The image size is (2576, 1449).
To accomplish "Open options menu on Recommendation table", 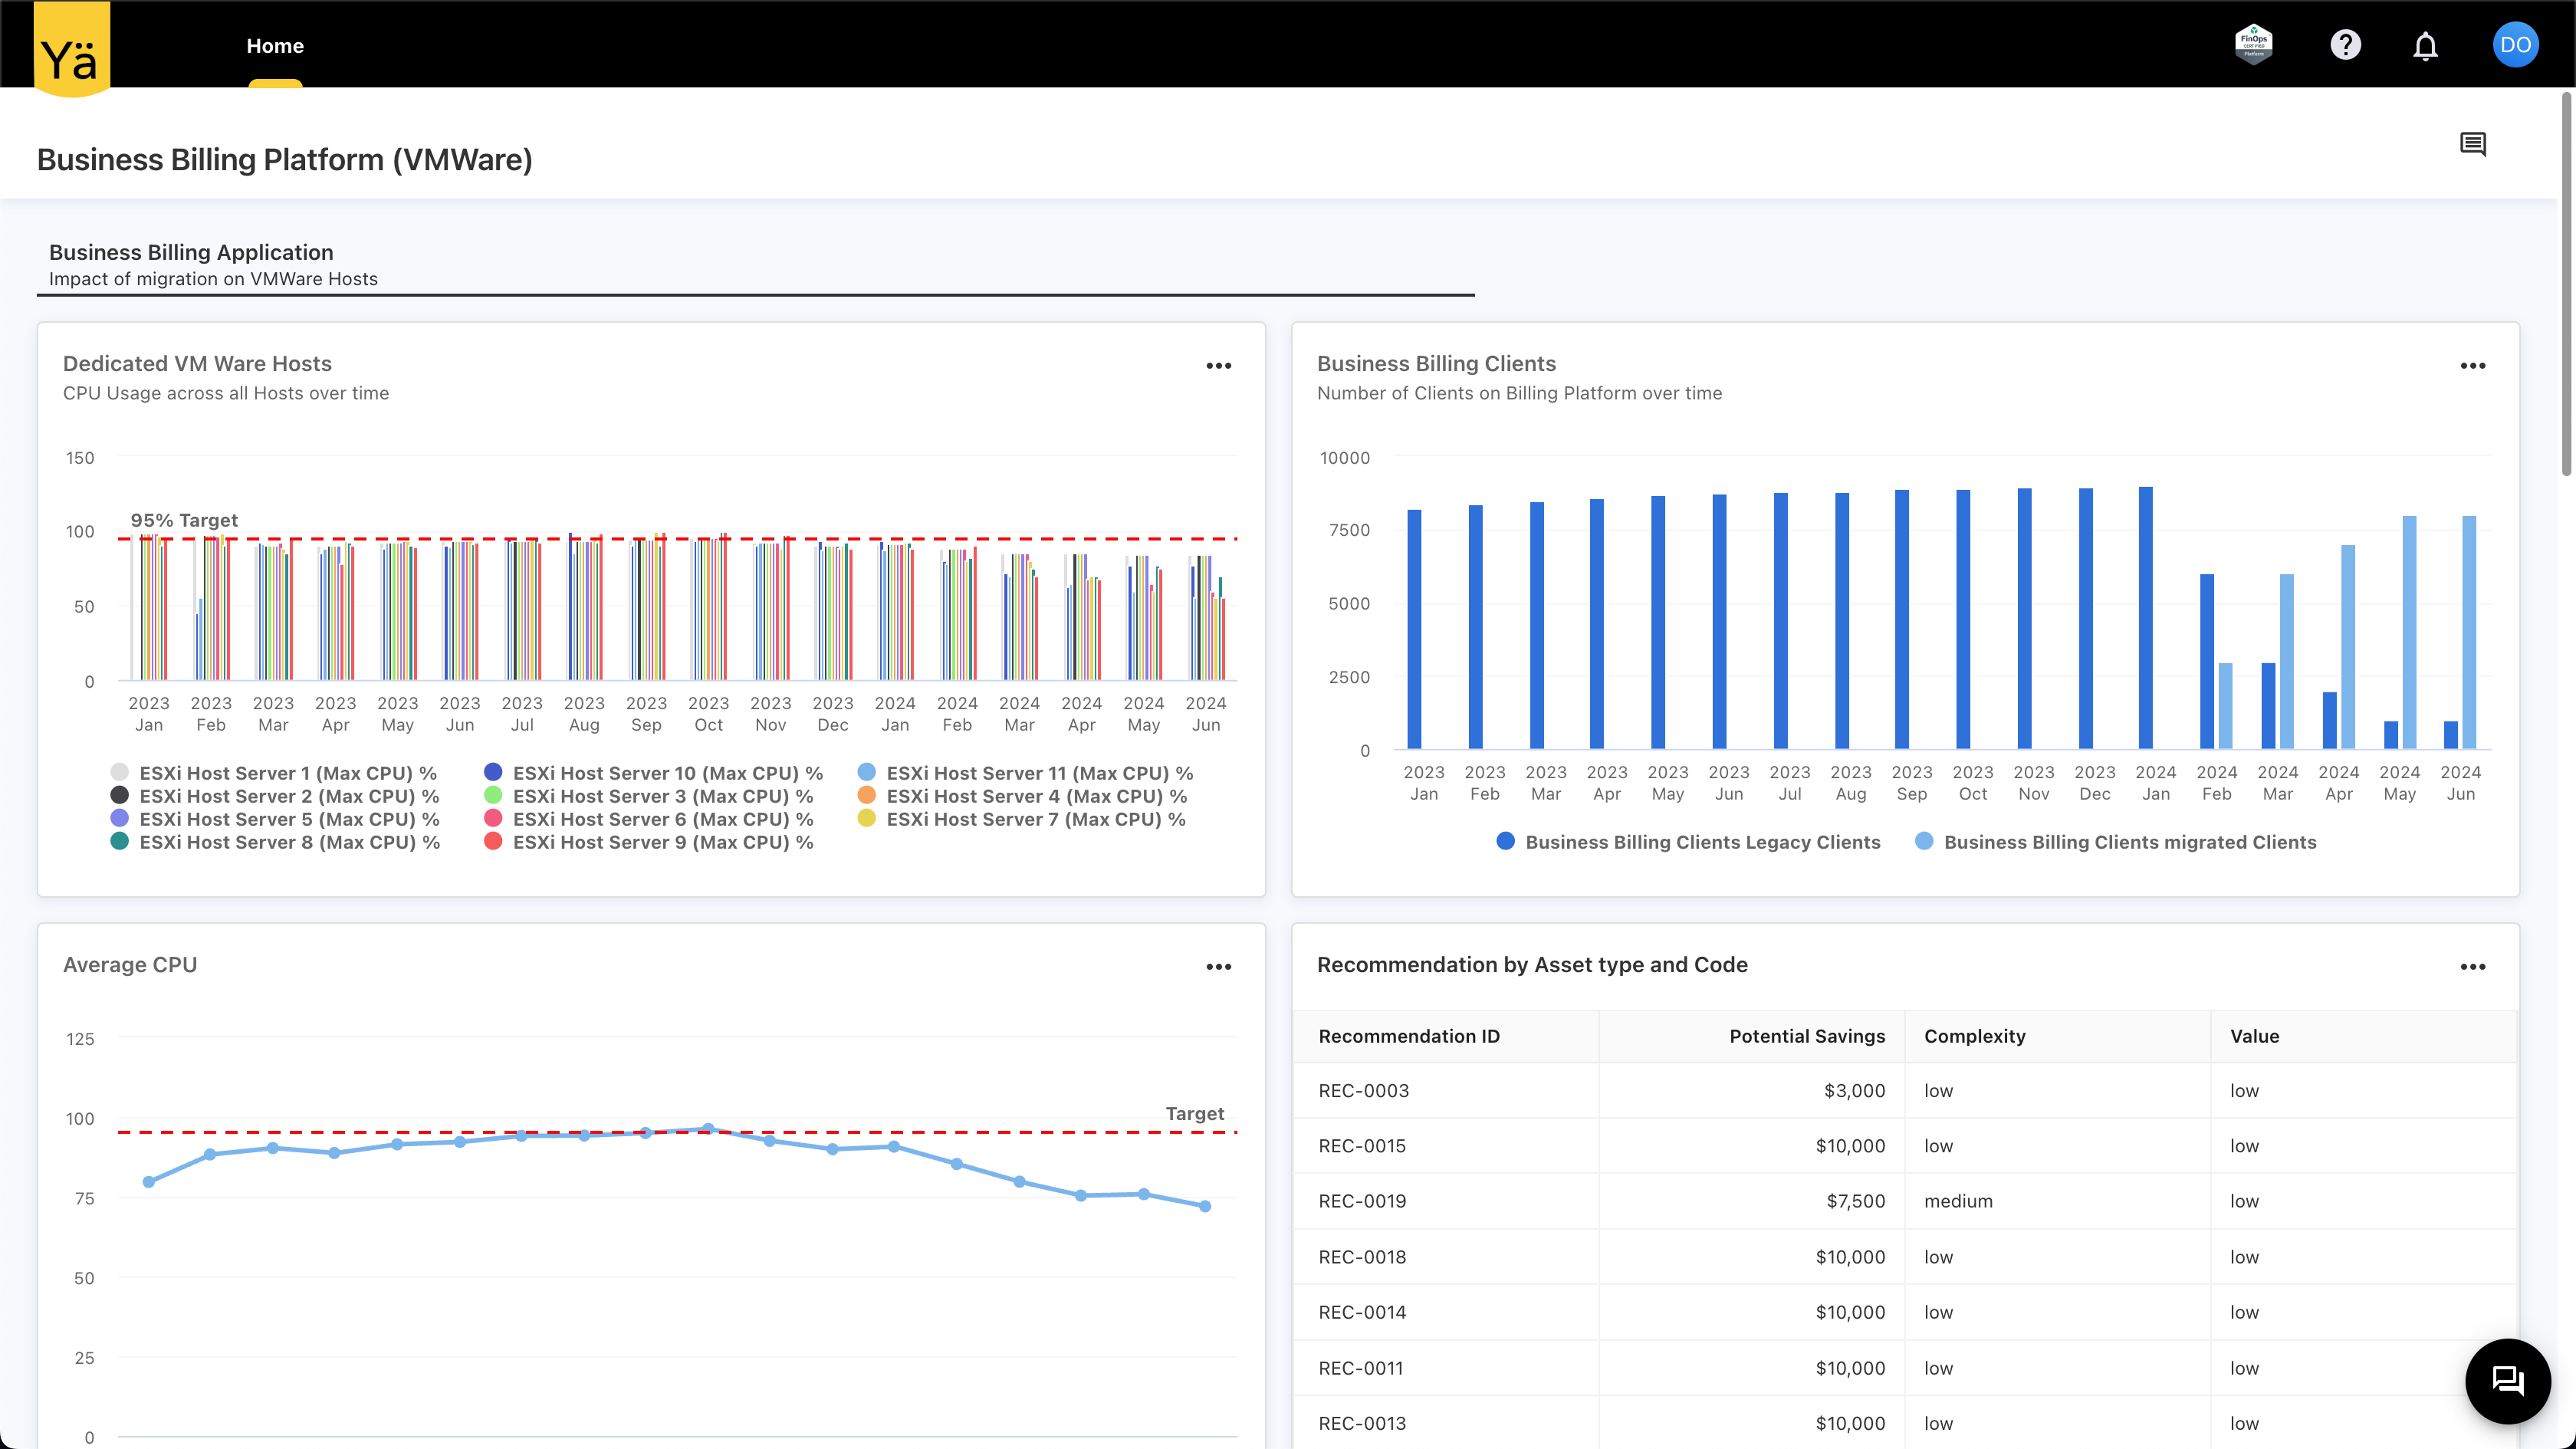I will (2474, 966).
